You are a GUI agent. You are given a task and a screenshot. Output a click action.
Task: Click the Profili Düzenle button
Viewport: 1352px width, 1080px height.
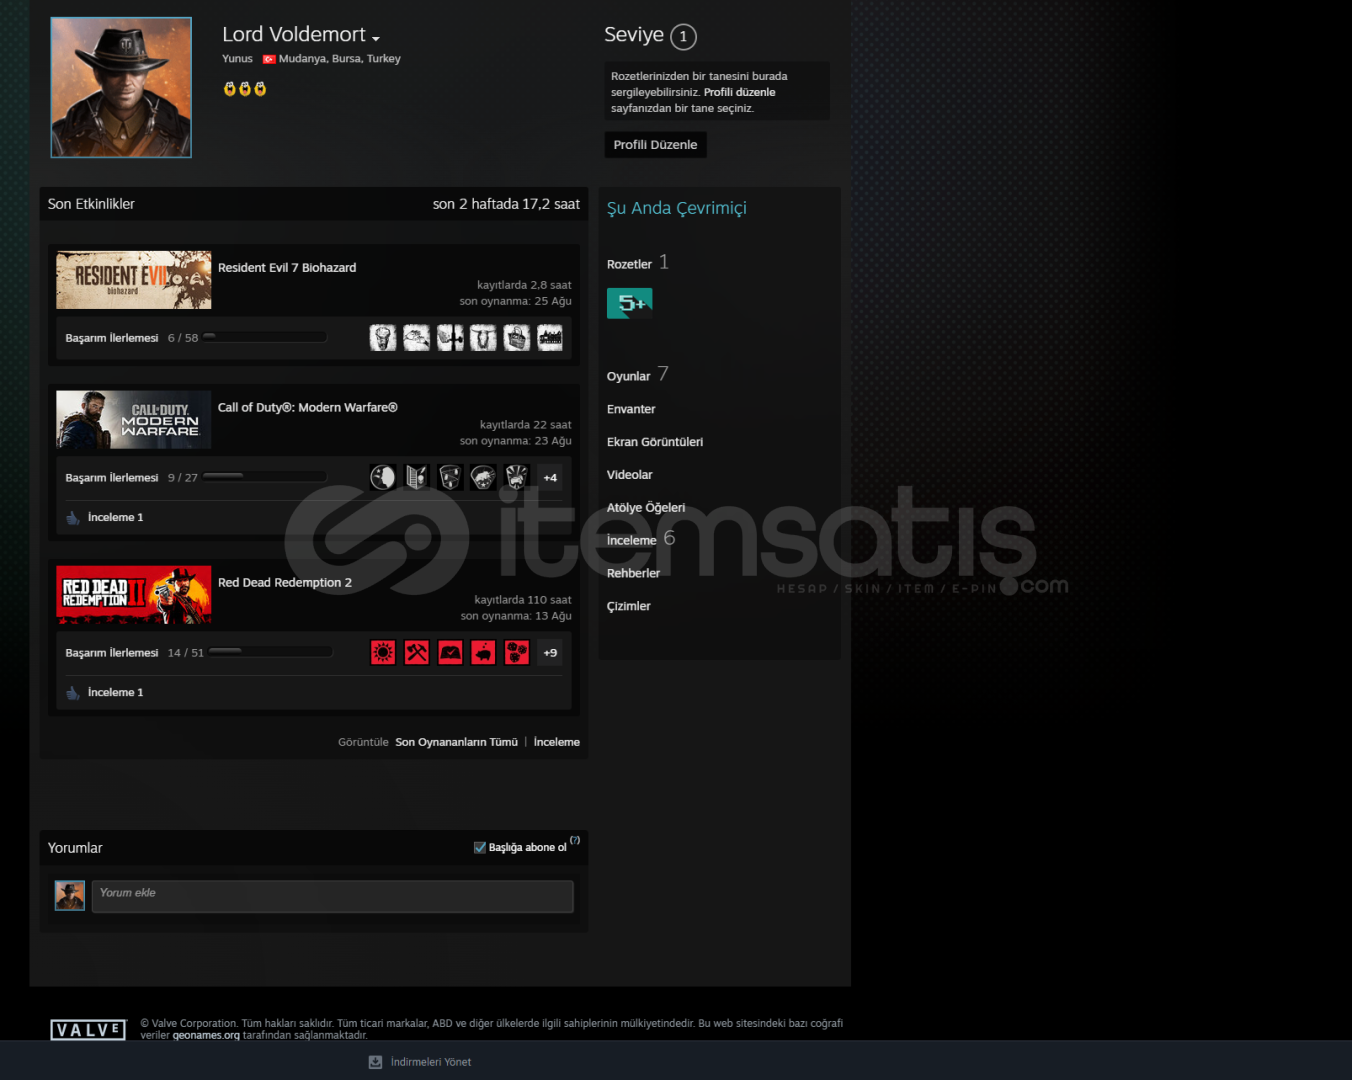pyautogui.click(x=655, y=145)
